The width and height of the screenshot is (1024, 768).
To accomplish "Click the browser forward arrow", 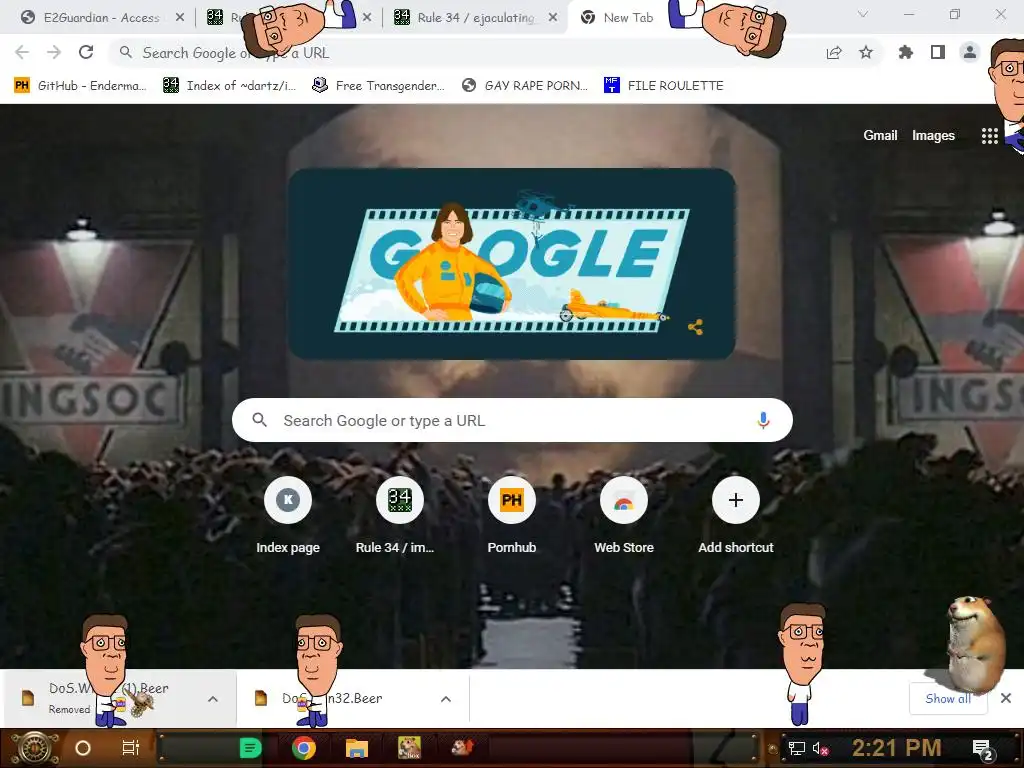I will (54, 52).
